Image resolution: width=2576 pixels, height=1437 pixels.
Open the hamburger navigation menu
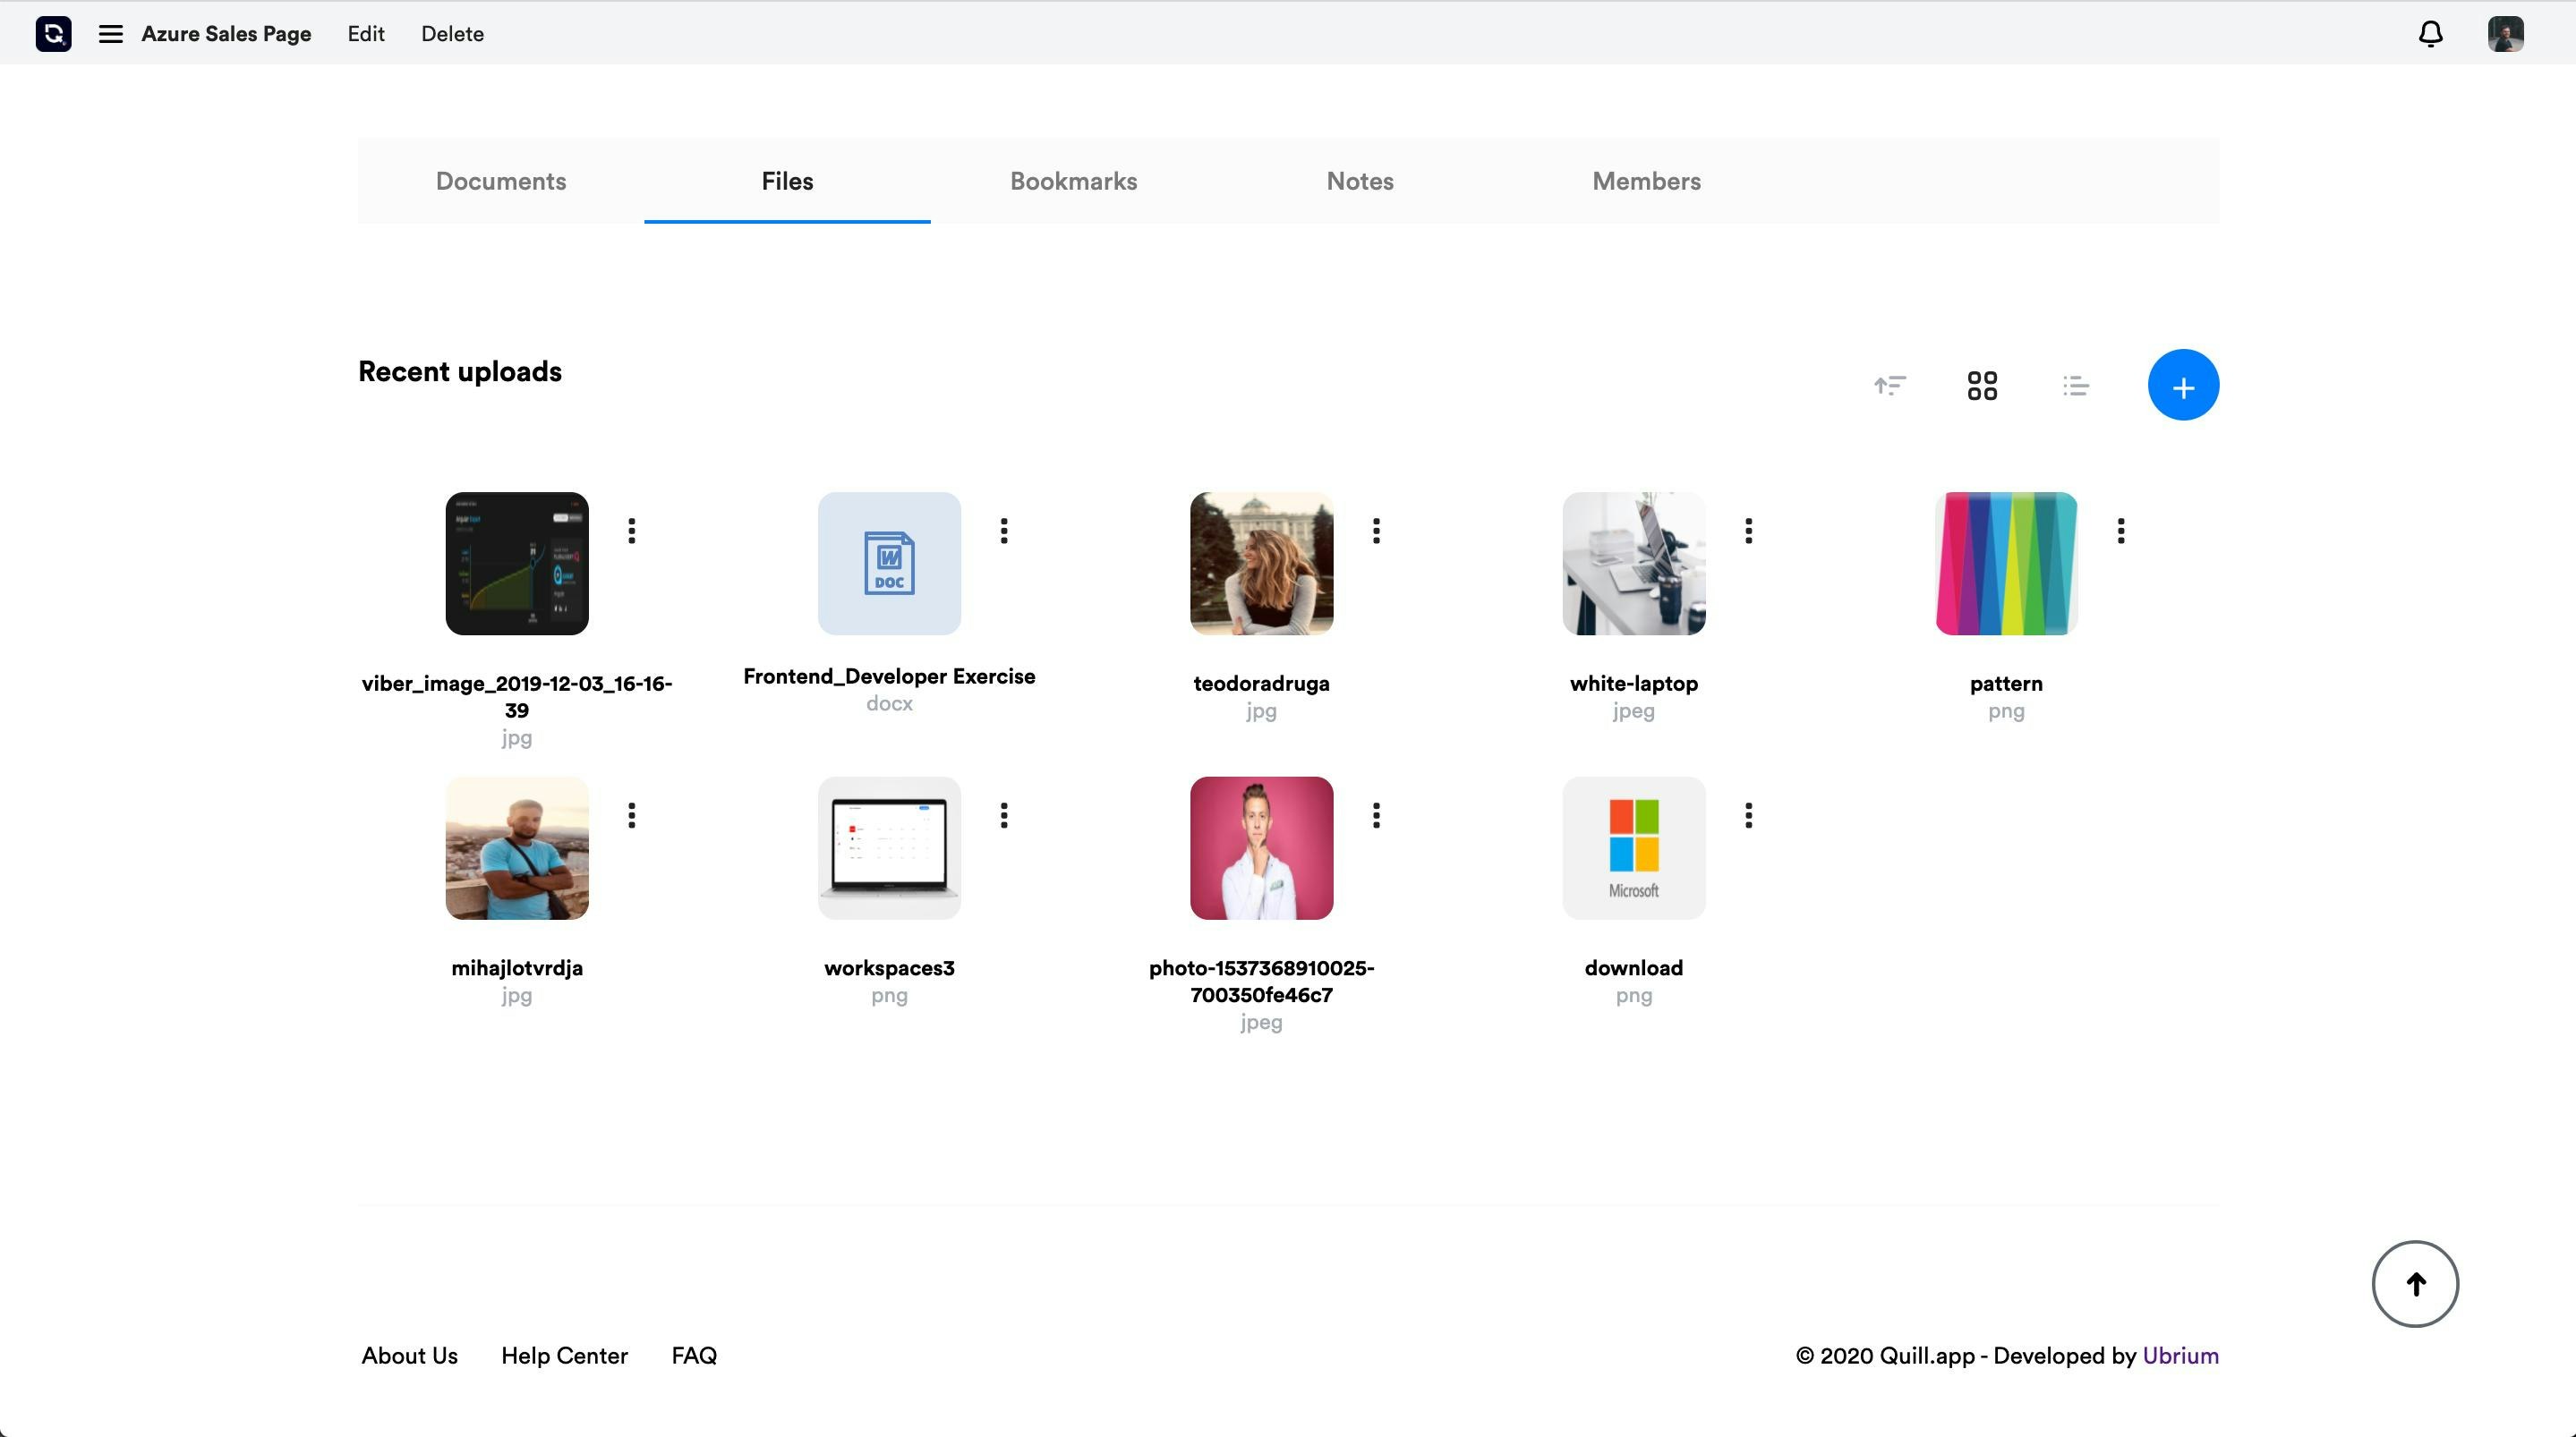pyautogui.click(x=109, y=33)
